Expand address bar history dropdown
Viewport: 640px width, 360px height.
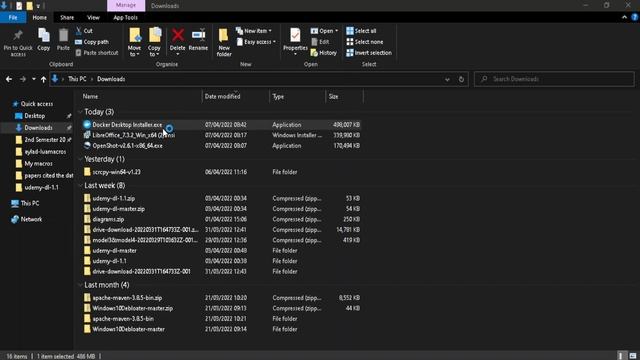tap(447, 79)
